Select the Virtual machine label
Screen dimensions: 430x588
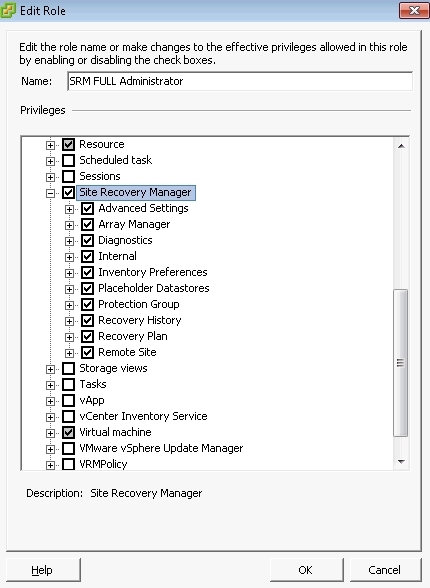[115, 432]
